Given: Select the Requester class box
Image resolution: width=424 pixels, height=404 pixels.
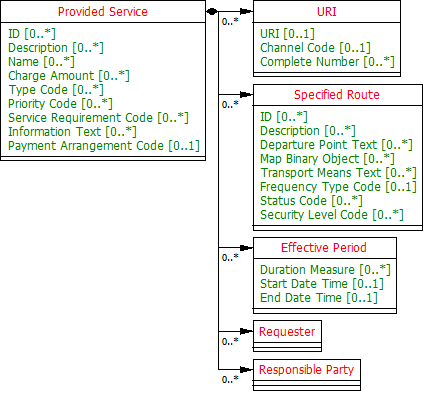Looking at the screenshot, I should pos(287,336).
